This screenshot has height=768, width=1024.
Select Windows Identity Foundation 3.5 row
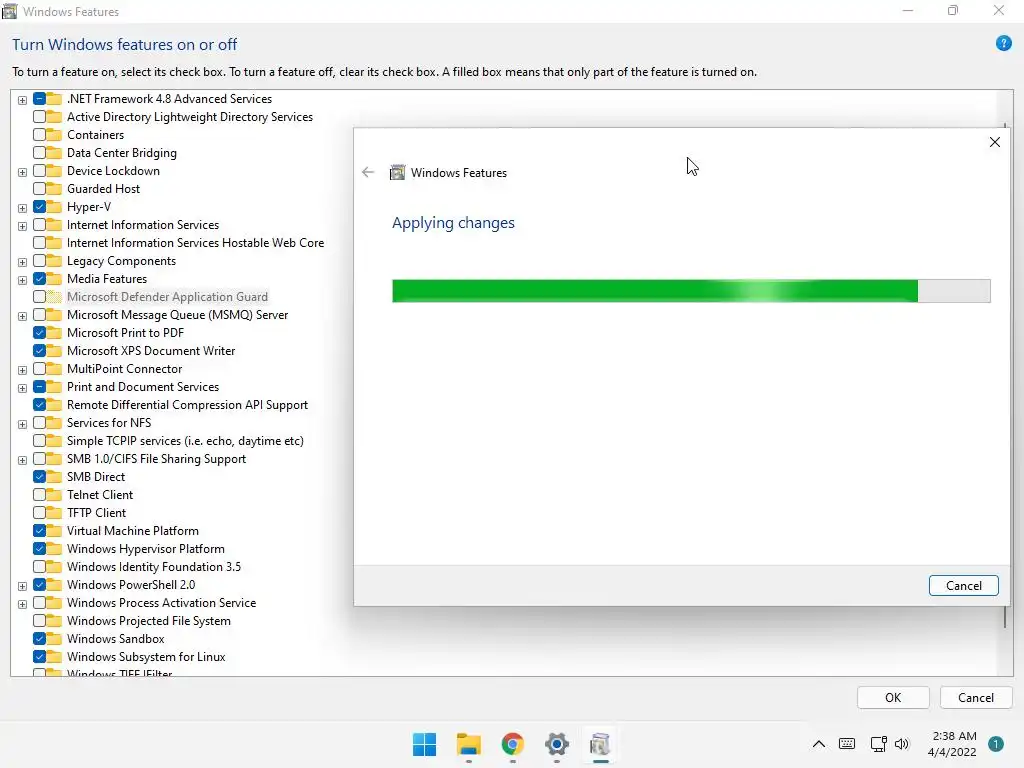pyautogui.click(x=153, y=567)
